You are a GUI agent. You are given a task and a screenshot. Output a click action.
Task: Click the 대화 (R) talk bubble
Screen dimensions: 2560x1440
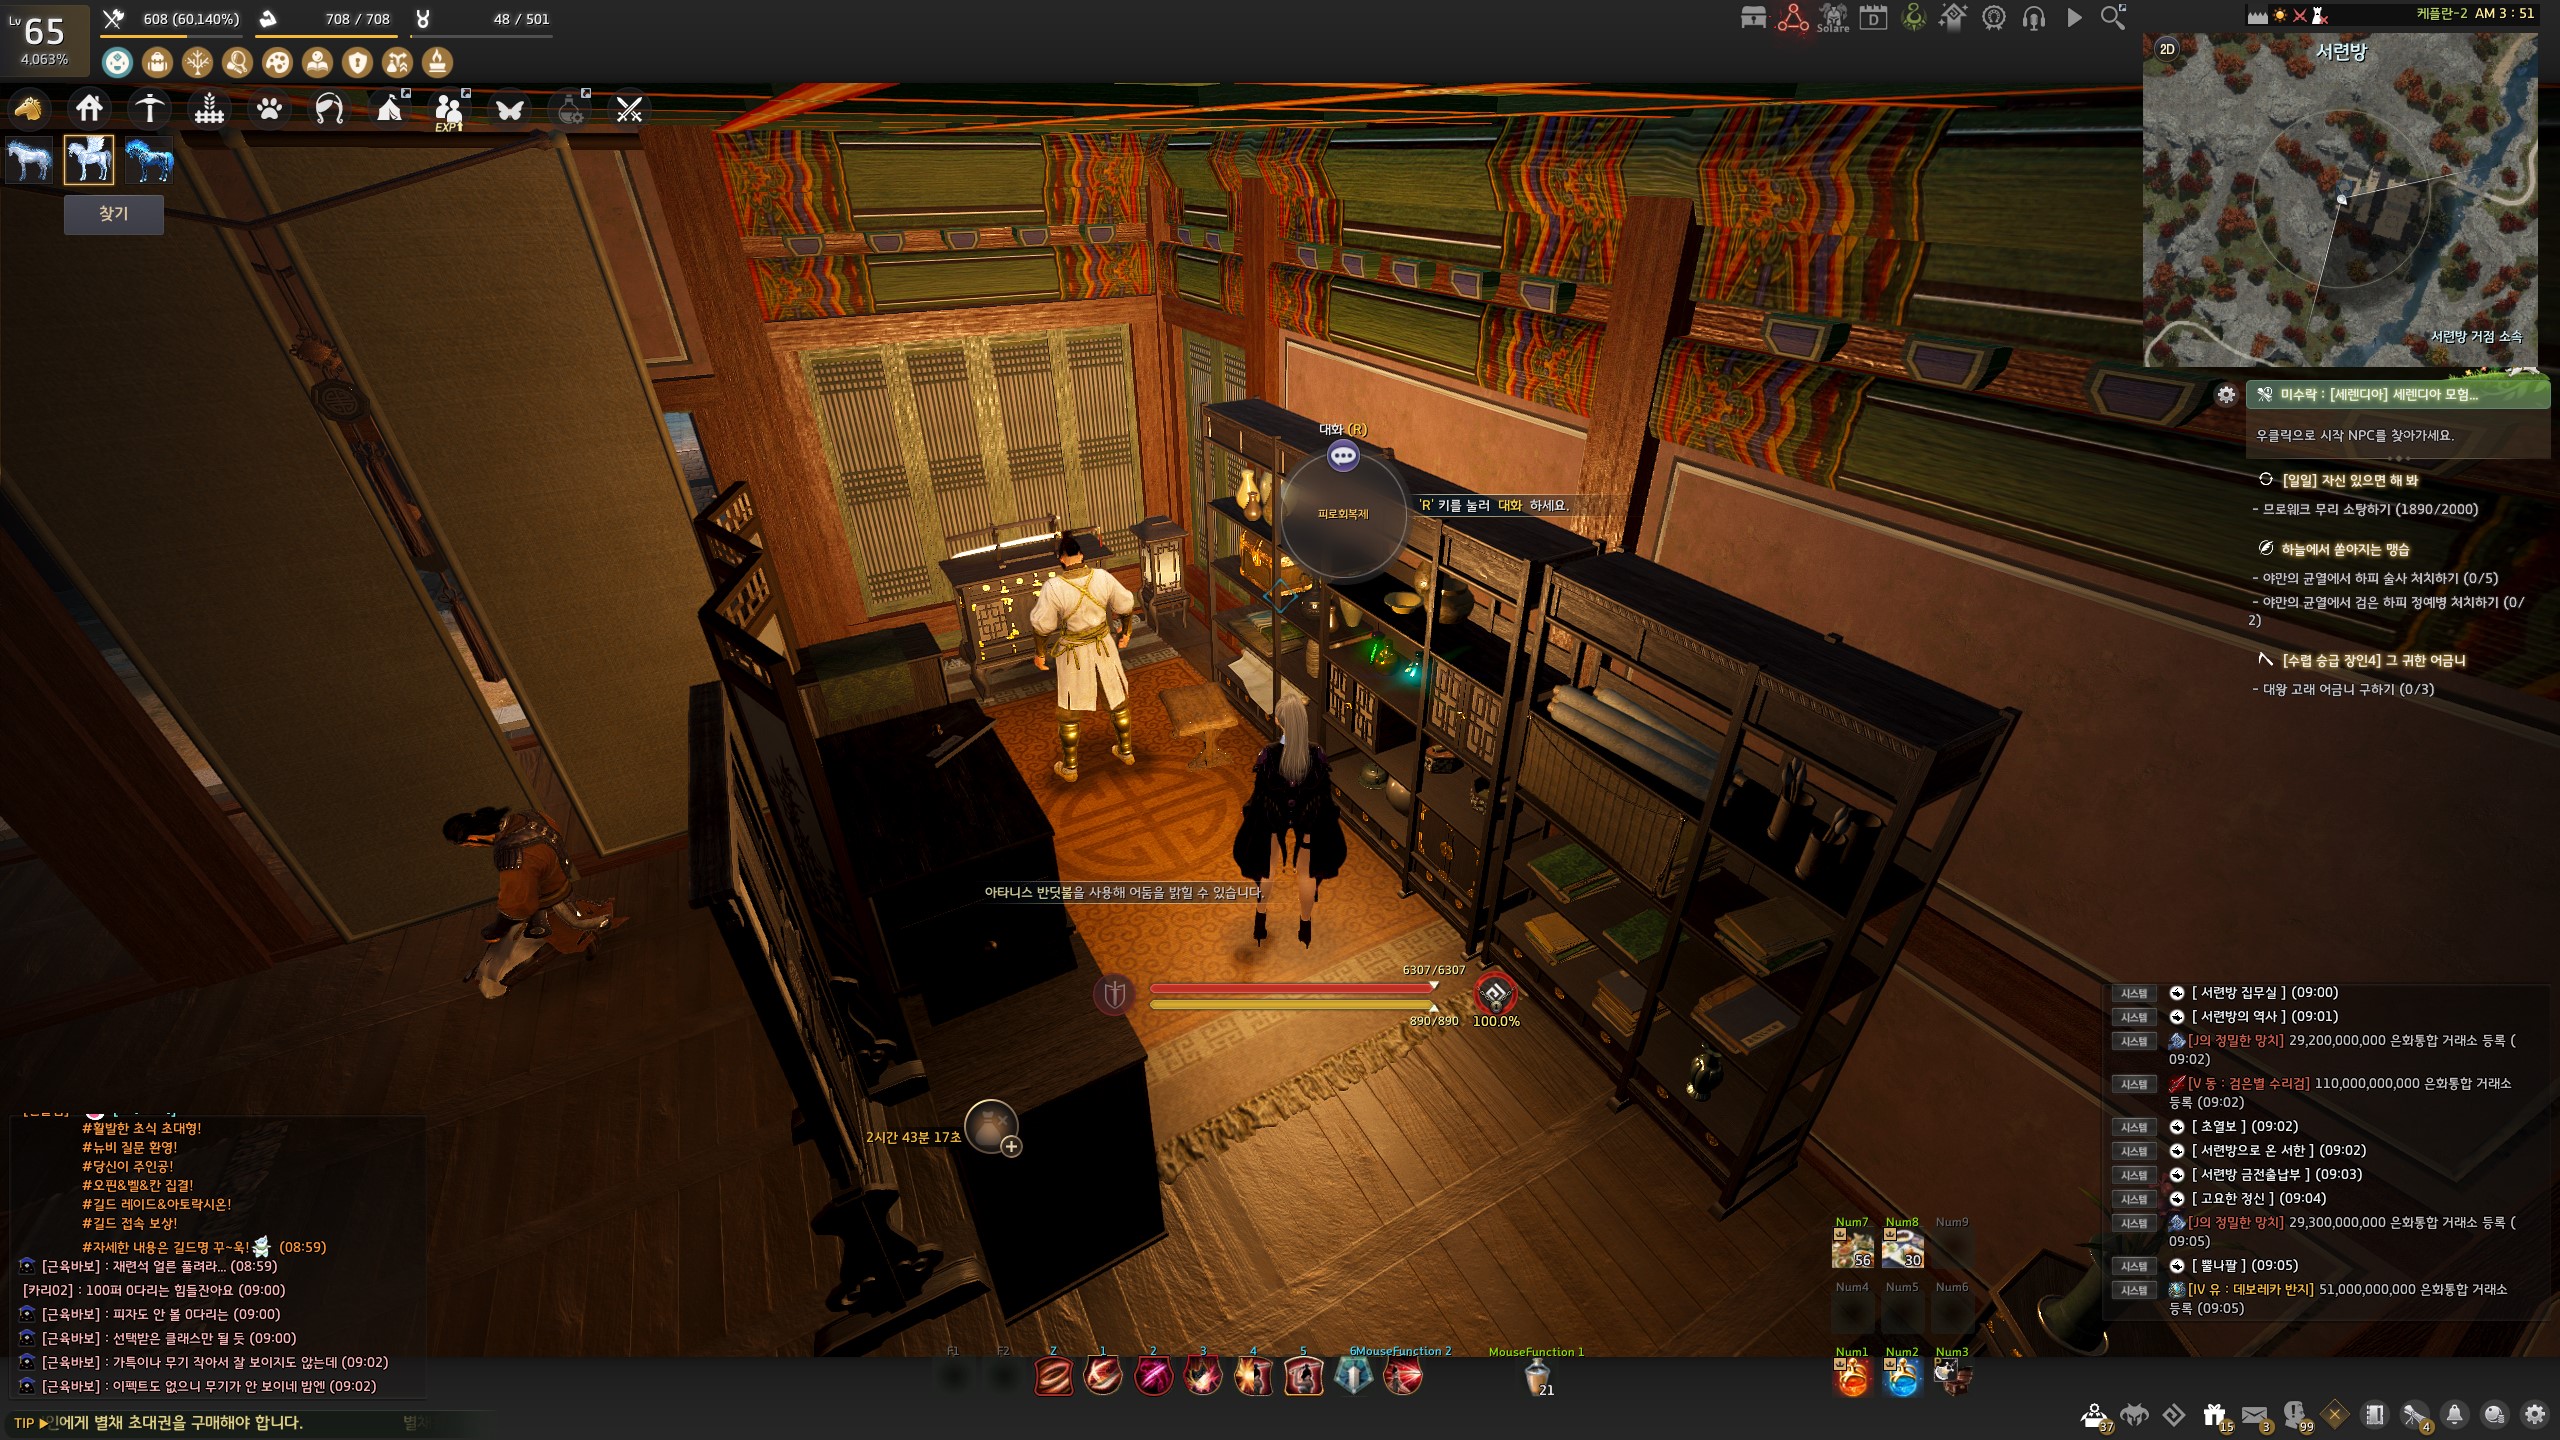point(1343,456)
